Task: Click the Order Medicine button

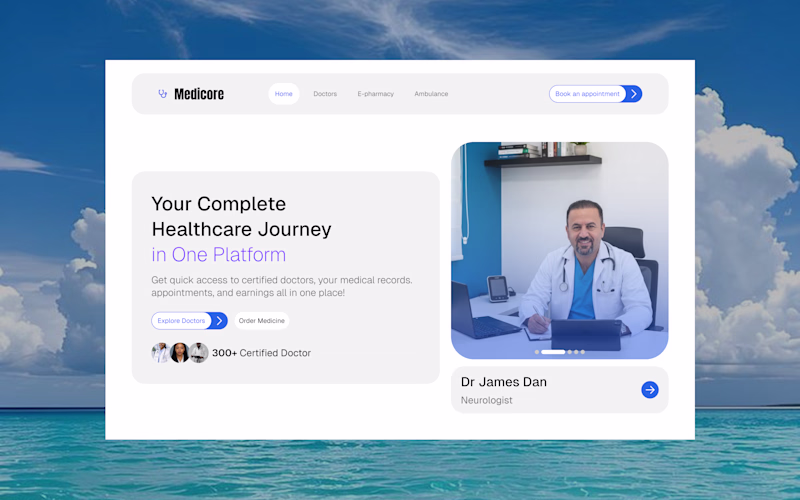Action: click(x=262, y=320)
